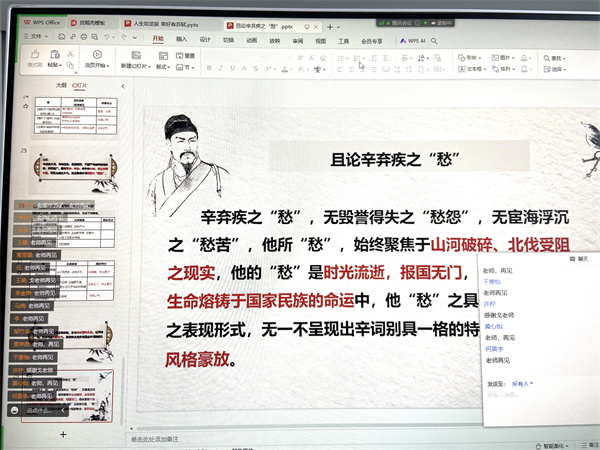Open the 版式 layout dropdown

click(x=163, y=67)
